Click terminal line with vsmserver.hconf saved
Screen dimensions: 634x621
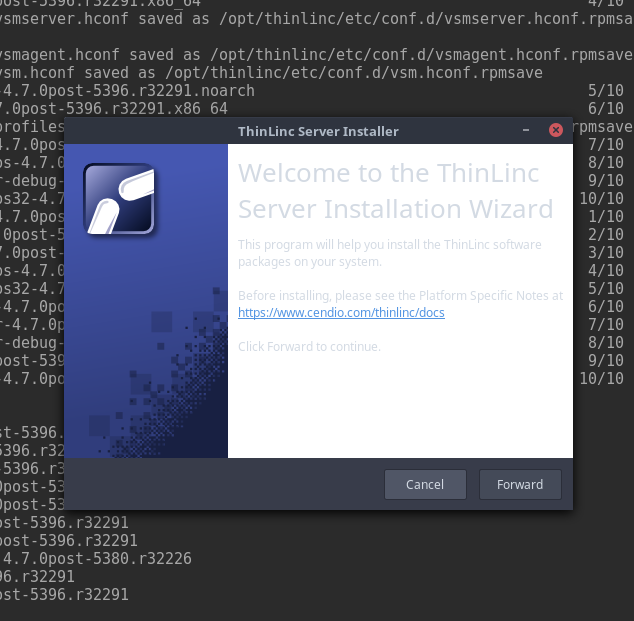(x=317, y=19)
